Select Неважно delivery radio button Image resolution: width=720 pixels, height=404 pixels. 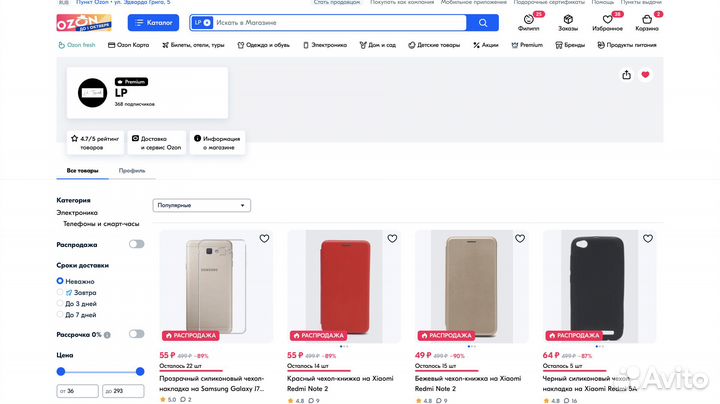60,281
